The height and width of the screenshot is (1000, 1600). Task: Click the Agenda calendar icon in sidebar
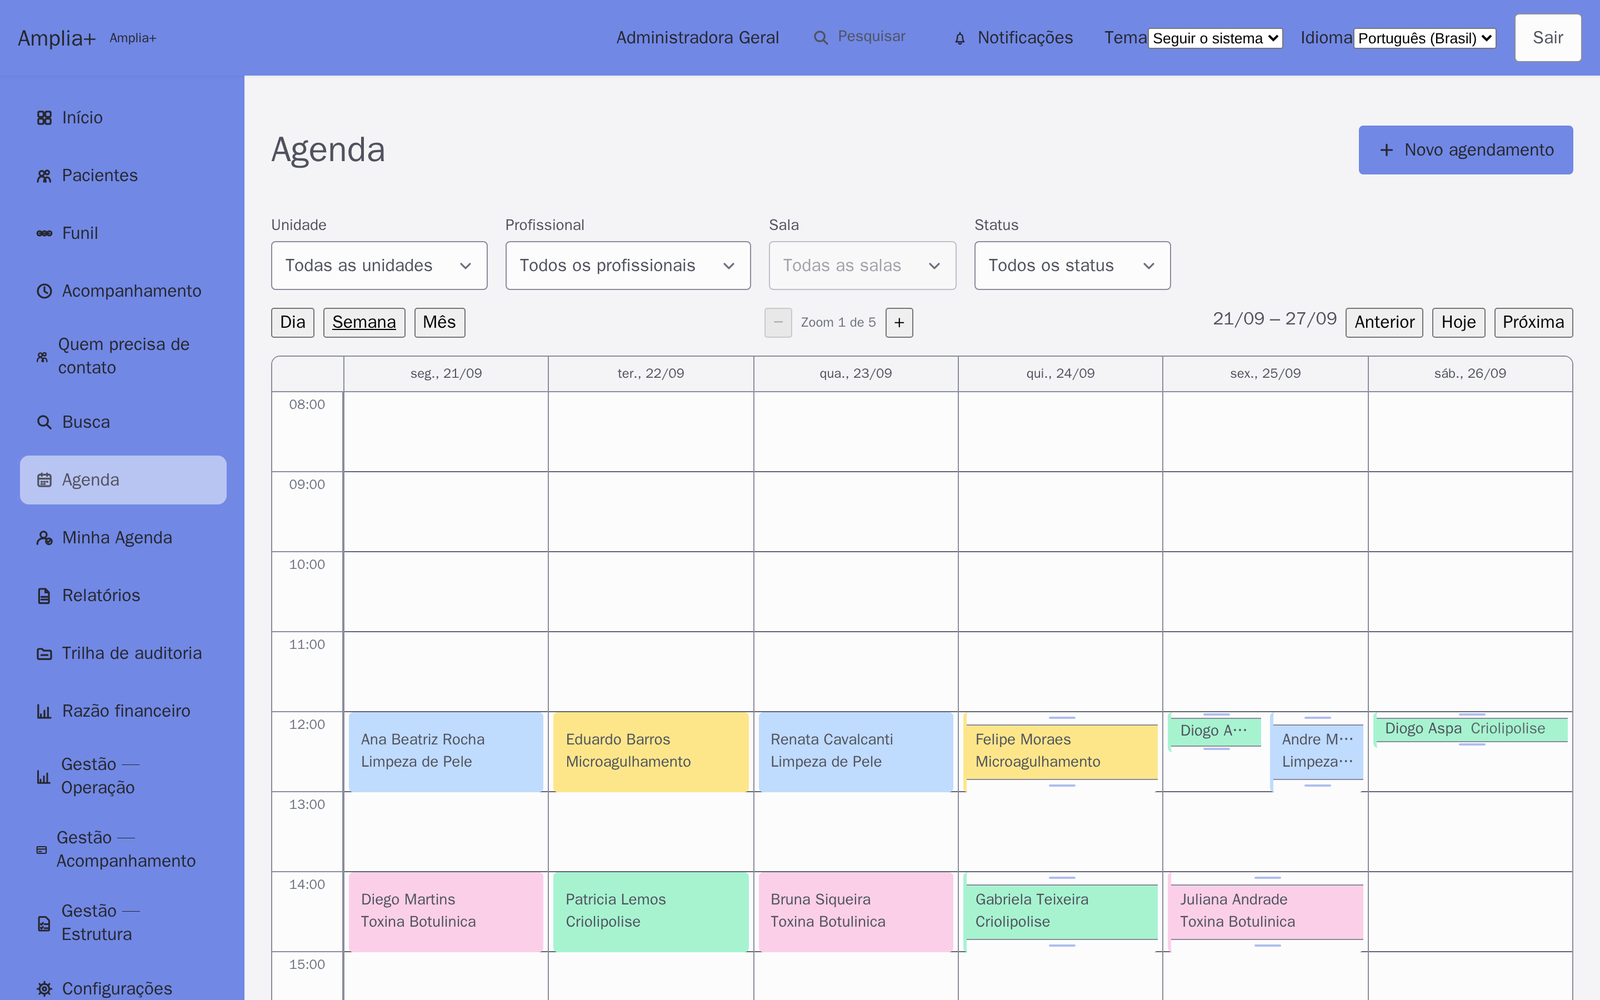click(44, 480)
